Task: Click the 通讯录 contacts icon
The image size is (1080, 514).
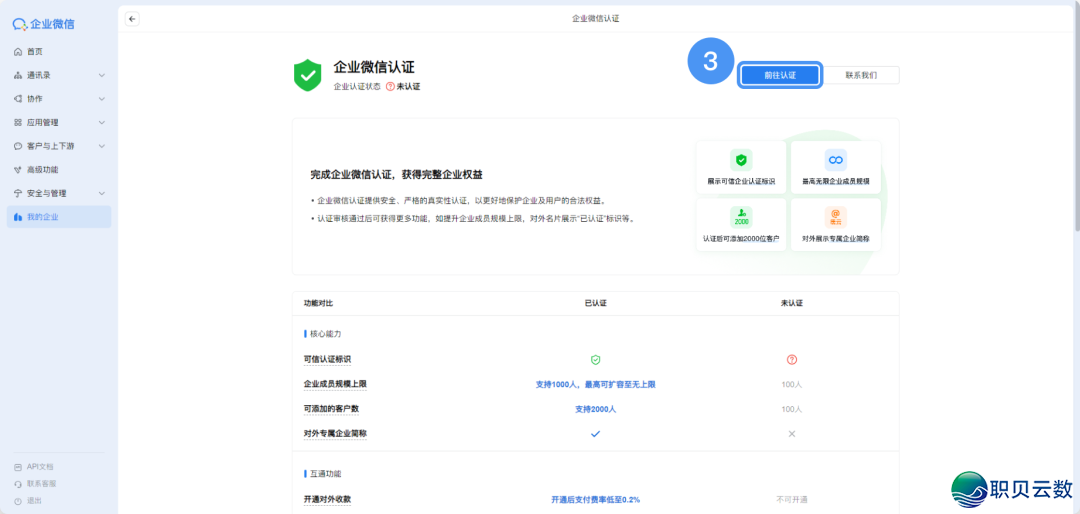Action: pyautogui.click(x=18, y=75)
